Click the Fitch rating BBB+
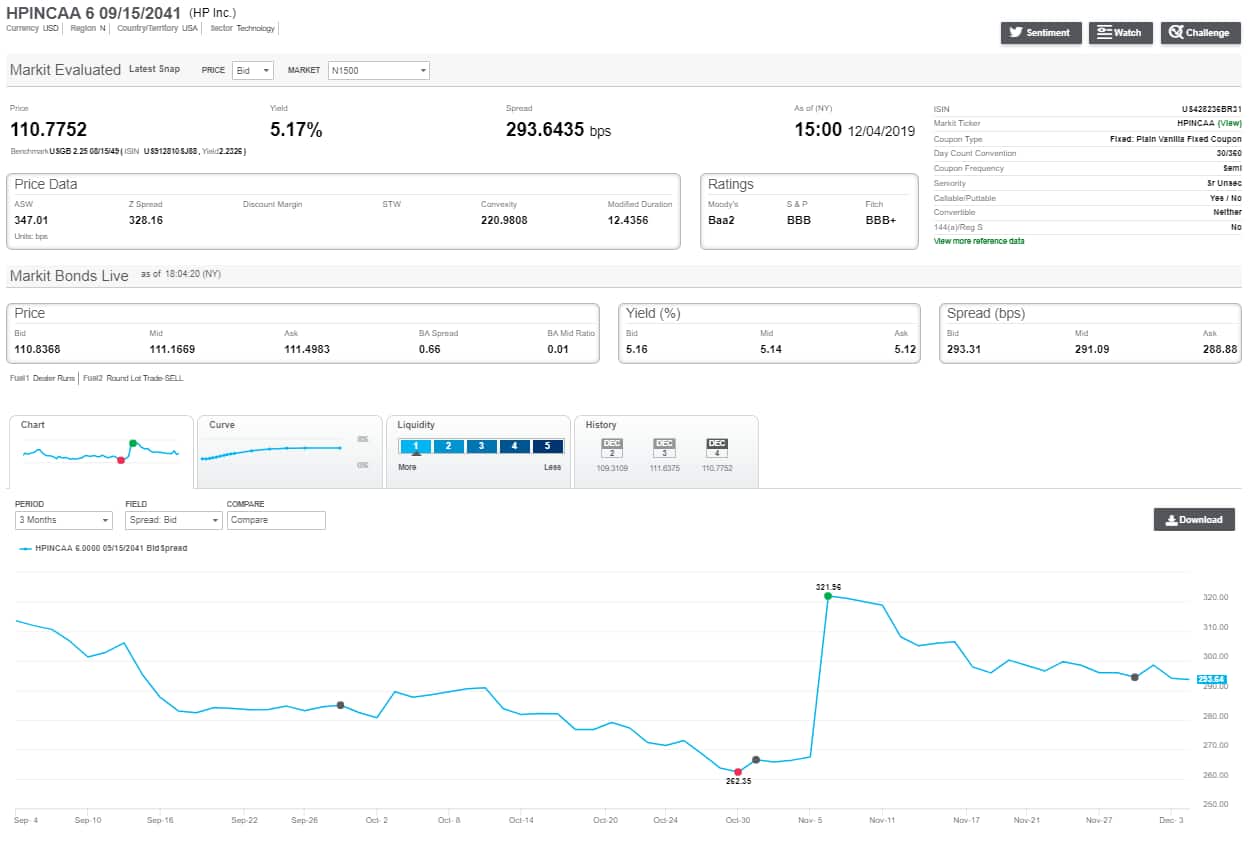Image resolution: width=1251 pixels, height=841 pixels. pyautogui.click(x=881, y=220)
